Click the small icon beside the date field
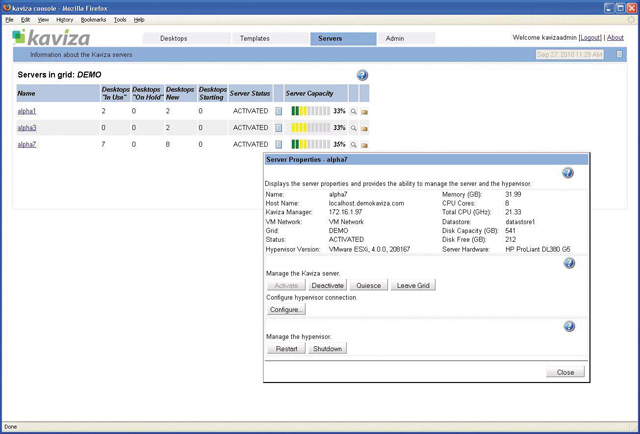The height and width of the screenshot is (434, 640). pos(619,54)
